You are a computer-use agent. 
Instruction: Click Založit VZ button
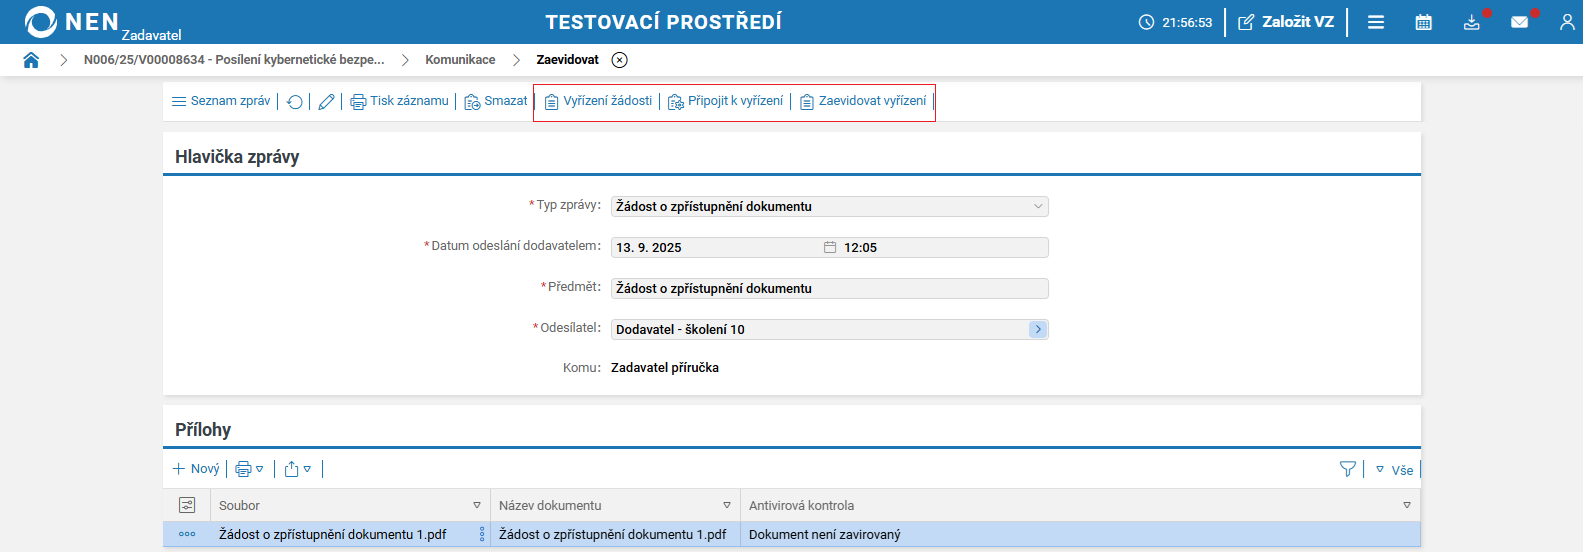point(1286,22)
